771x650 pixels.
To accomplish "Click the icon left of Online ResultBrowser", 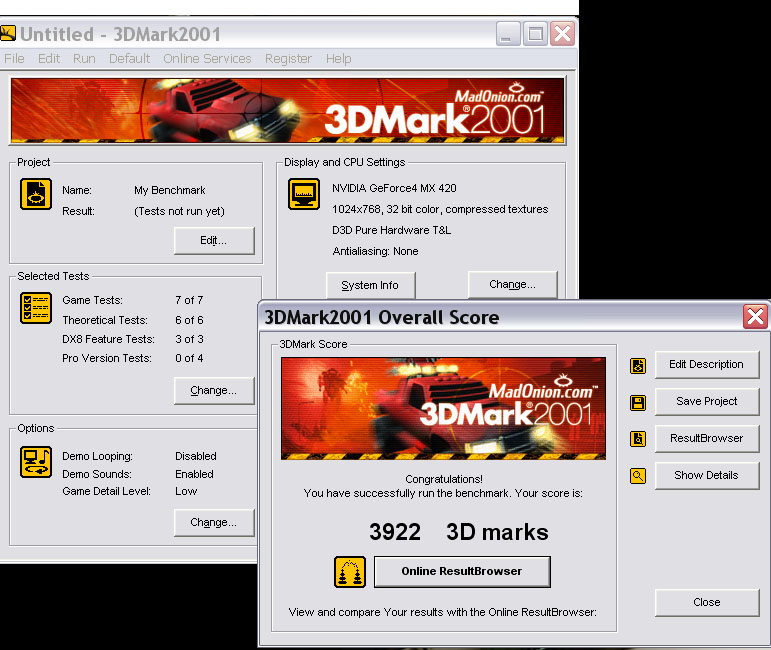I will pyautogui.click(x=350, y=572).
